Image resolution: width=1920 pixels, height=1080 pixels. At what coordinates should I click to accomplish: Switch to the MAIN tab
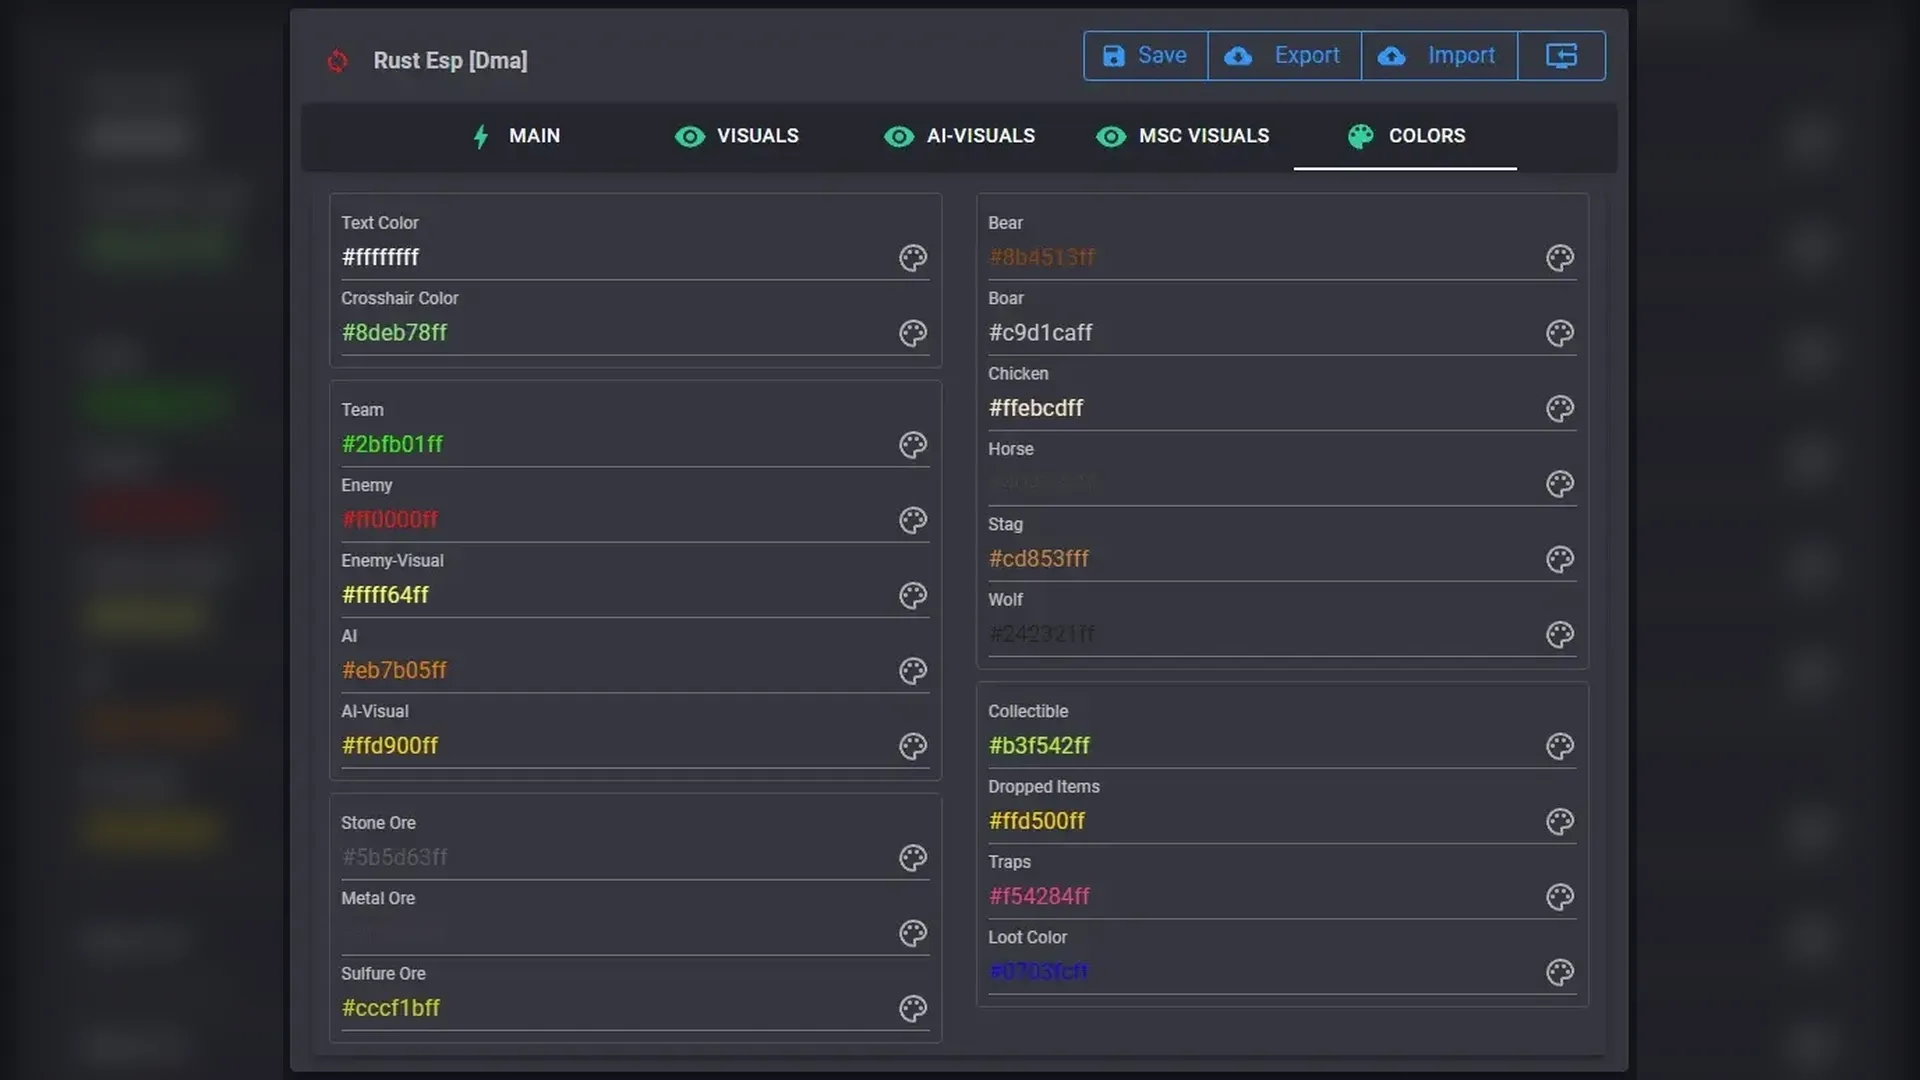point(516,136)
